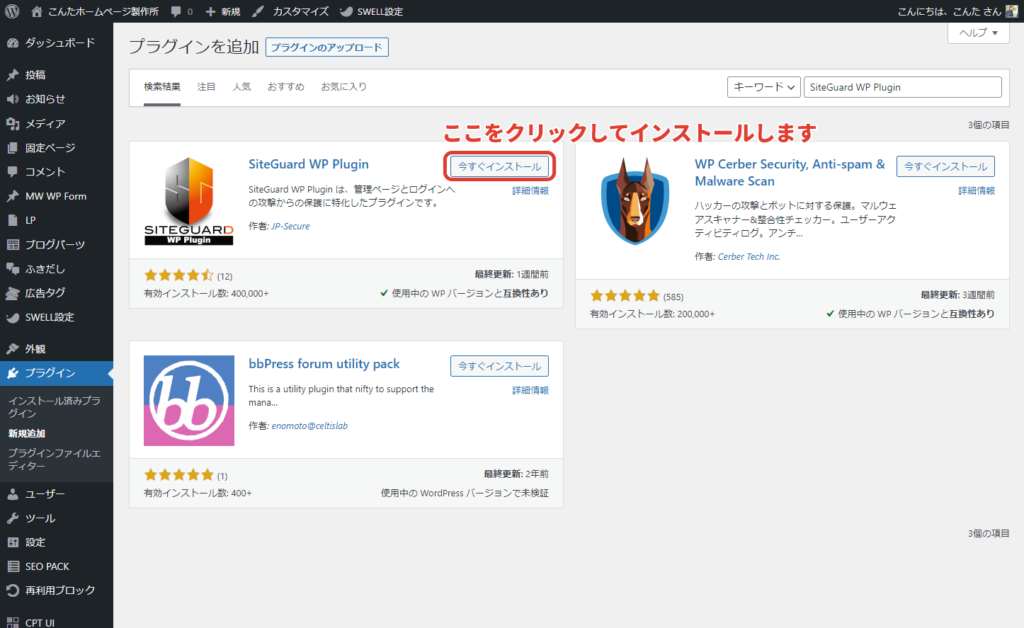Install WP Cerber Security plugin now
Viewport: 1024px width, 628px height.
(x=946, y=166)
